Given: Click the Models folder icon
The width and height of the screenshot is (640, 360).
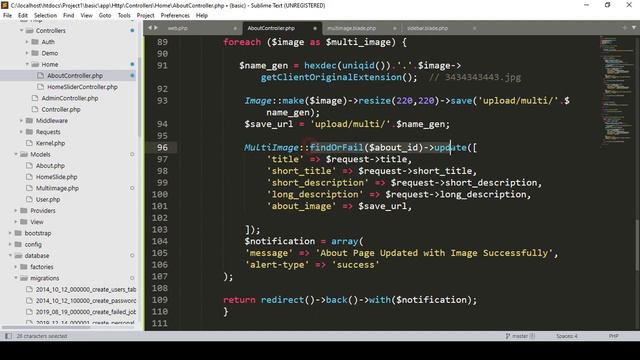Looking at the screenshot, I should coord(24,154).
